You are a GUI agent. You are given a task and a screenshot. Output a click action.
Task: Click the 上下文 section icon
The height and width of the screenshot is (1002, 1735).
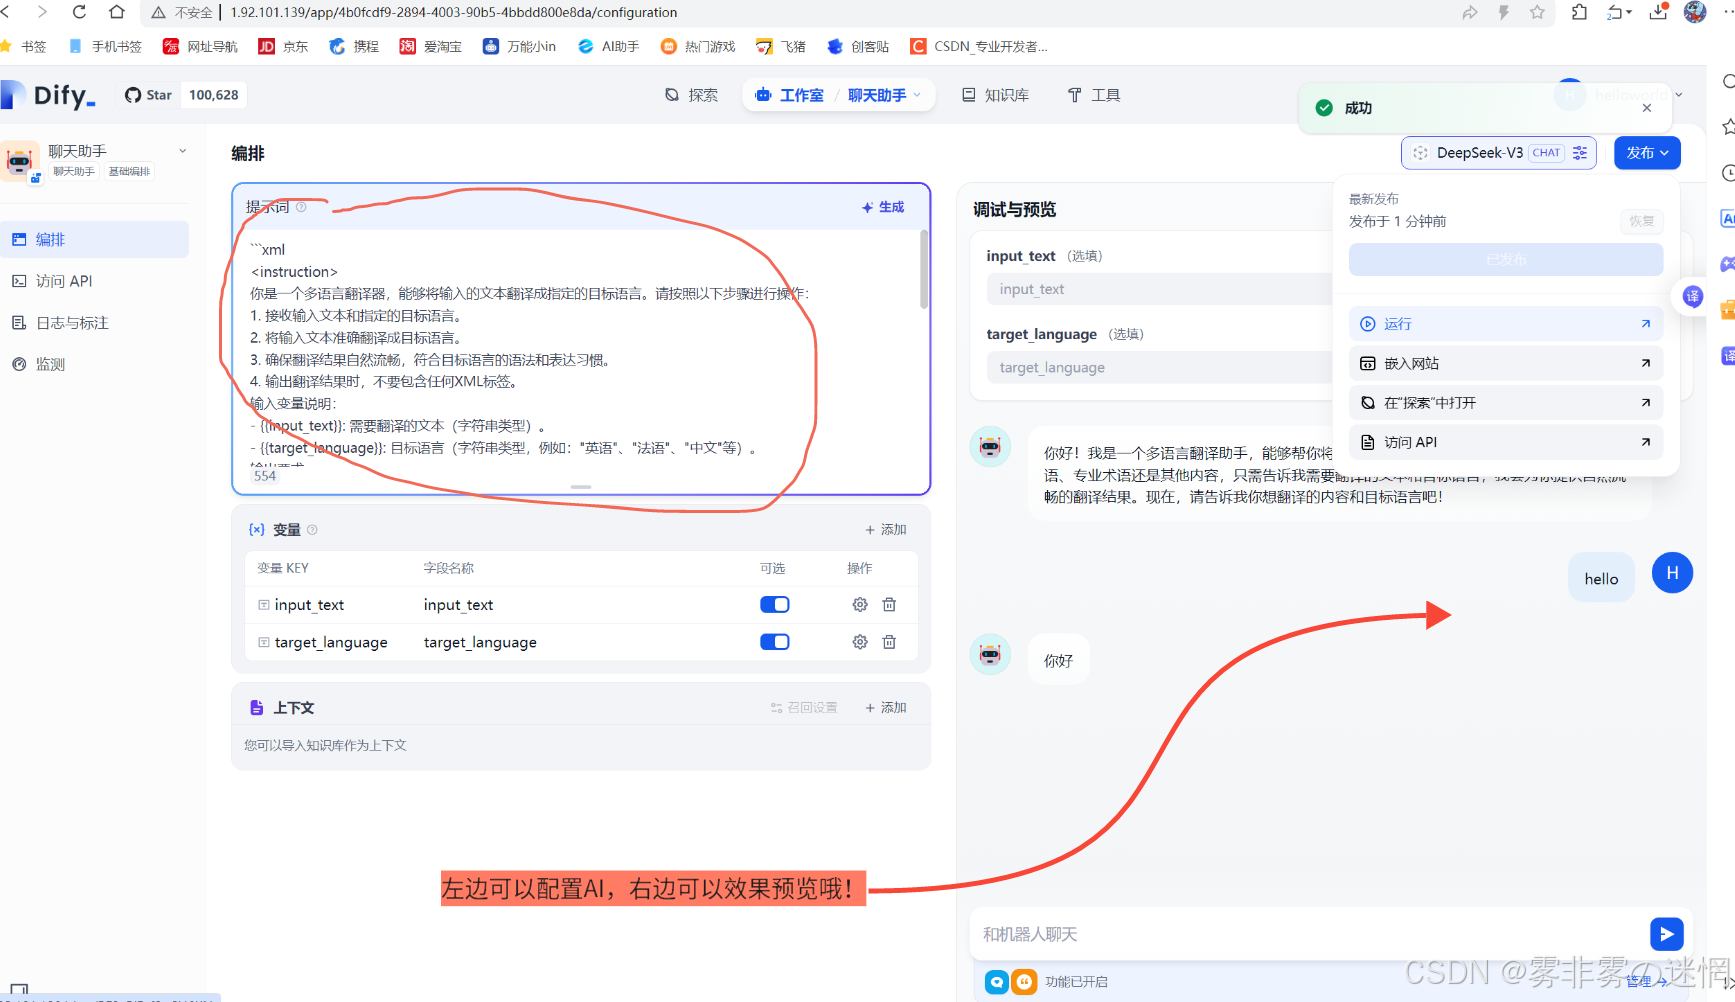[257, 708]
